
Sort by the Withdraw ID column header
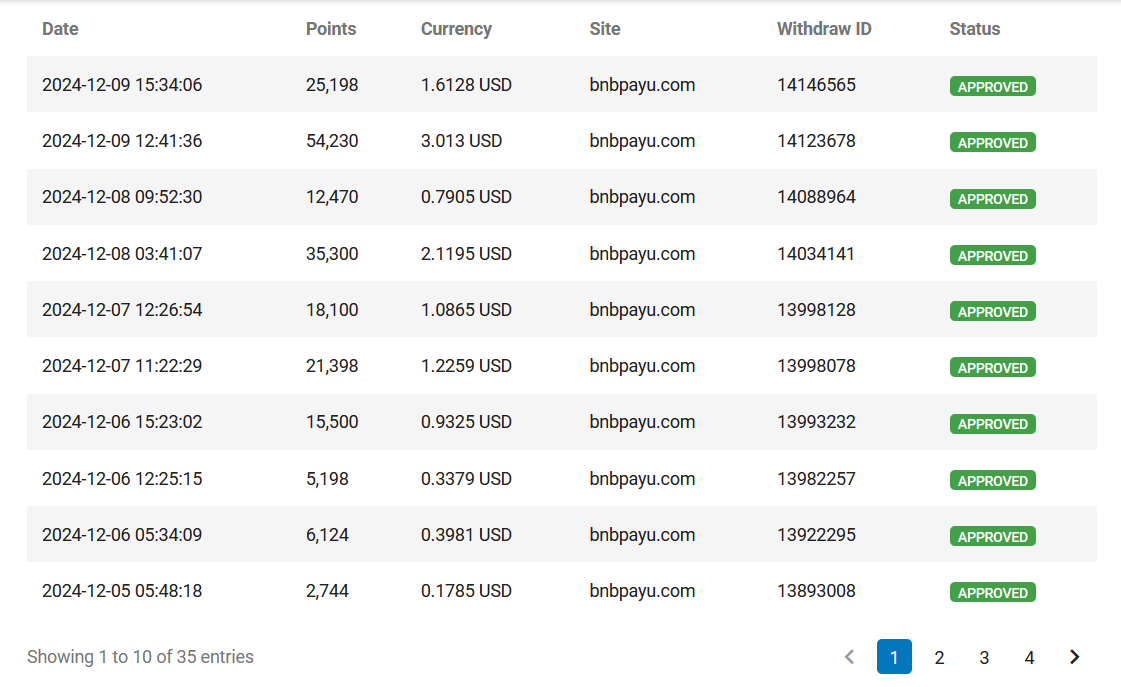pyautogui.click(x=824, y=29)
